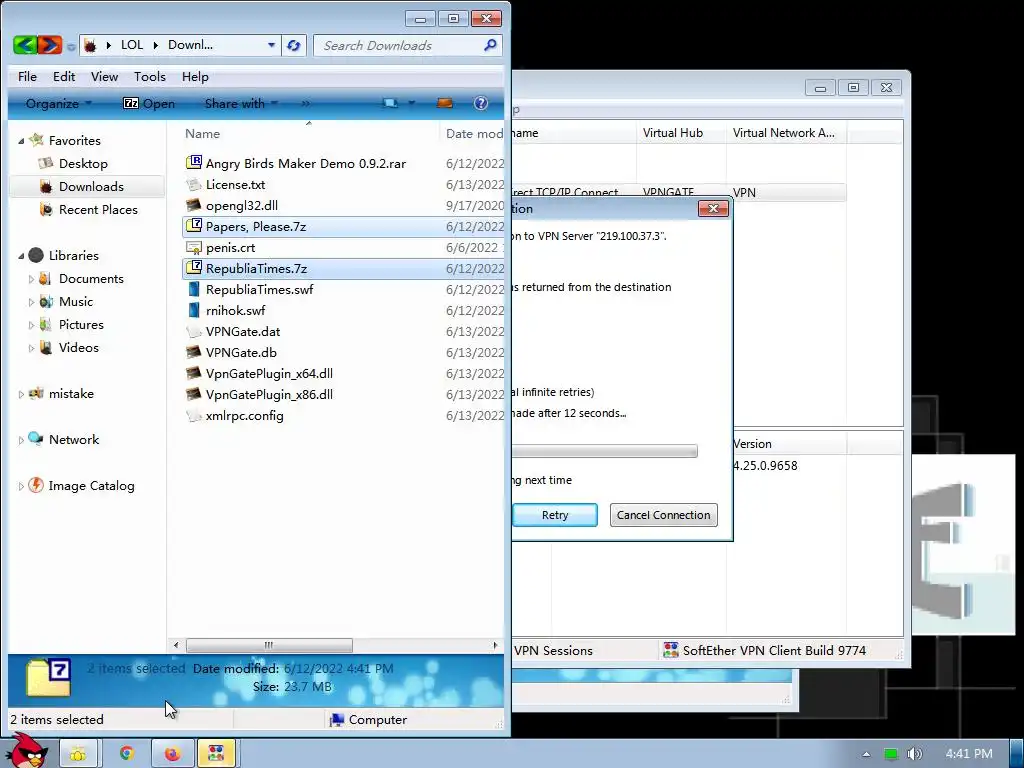Show more toolbar commands chevron
Viewport: 1024px width, 768px height.
coord(305,103)
